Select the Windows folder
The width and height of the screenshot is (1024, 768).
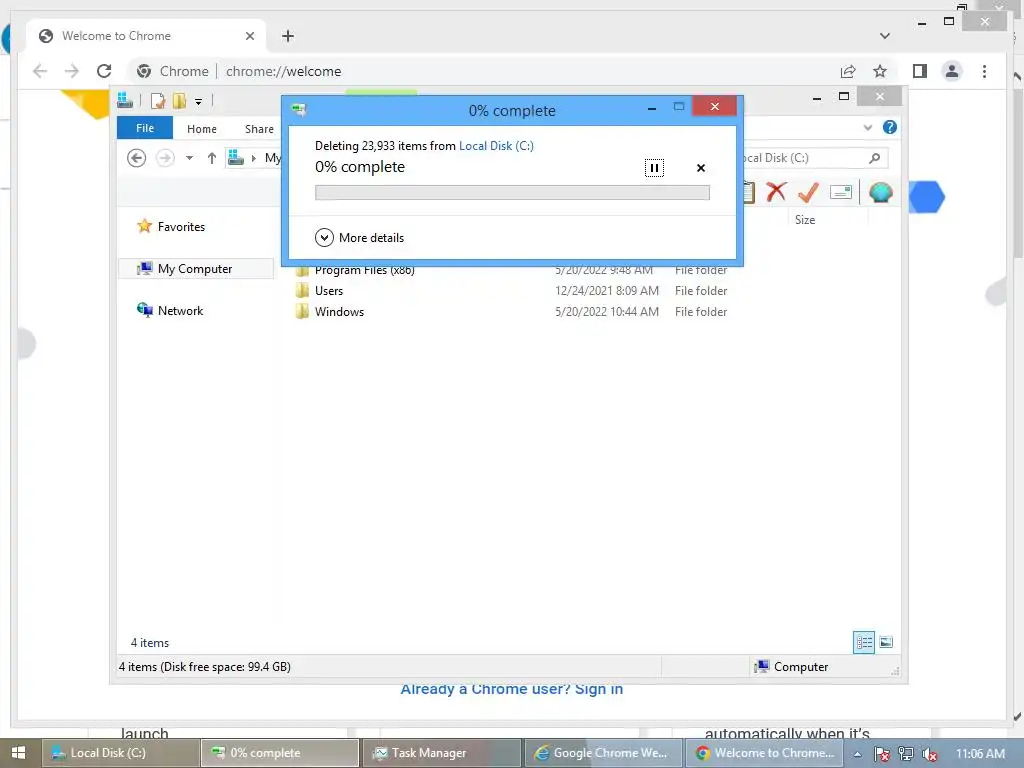click(339, 312)
